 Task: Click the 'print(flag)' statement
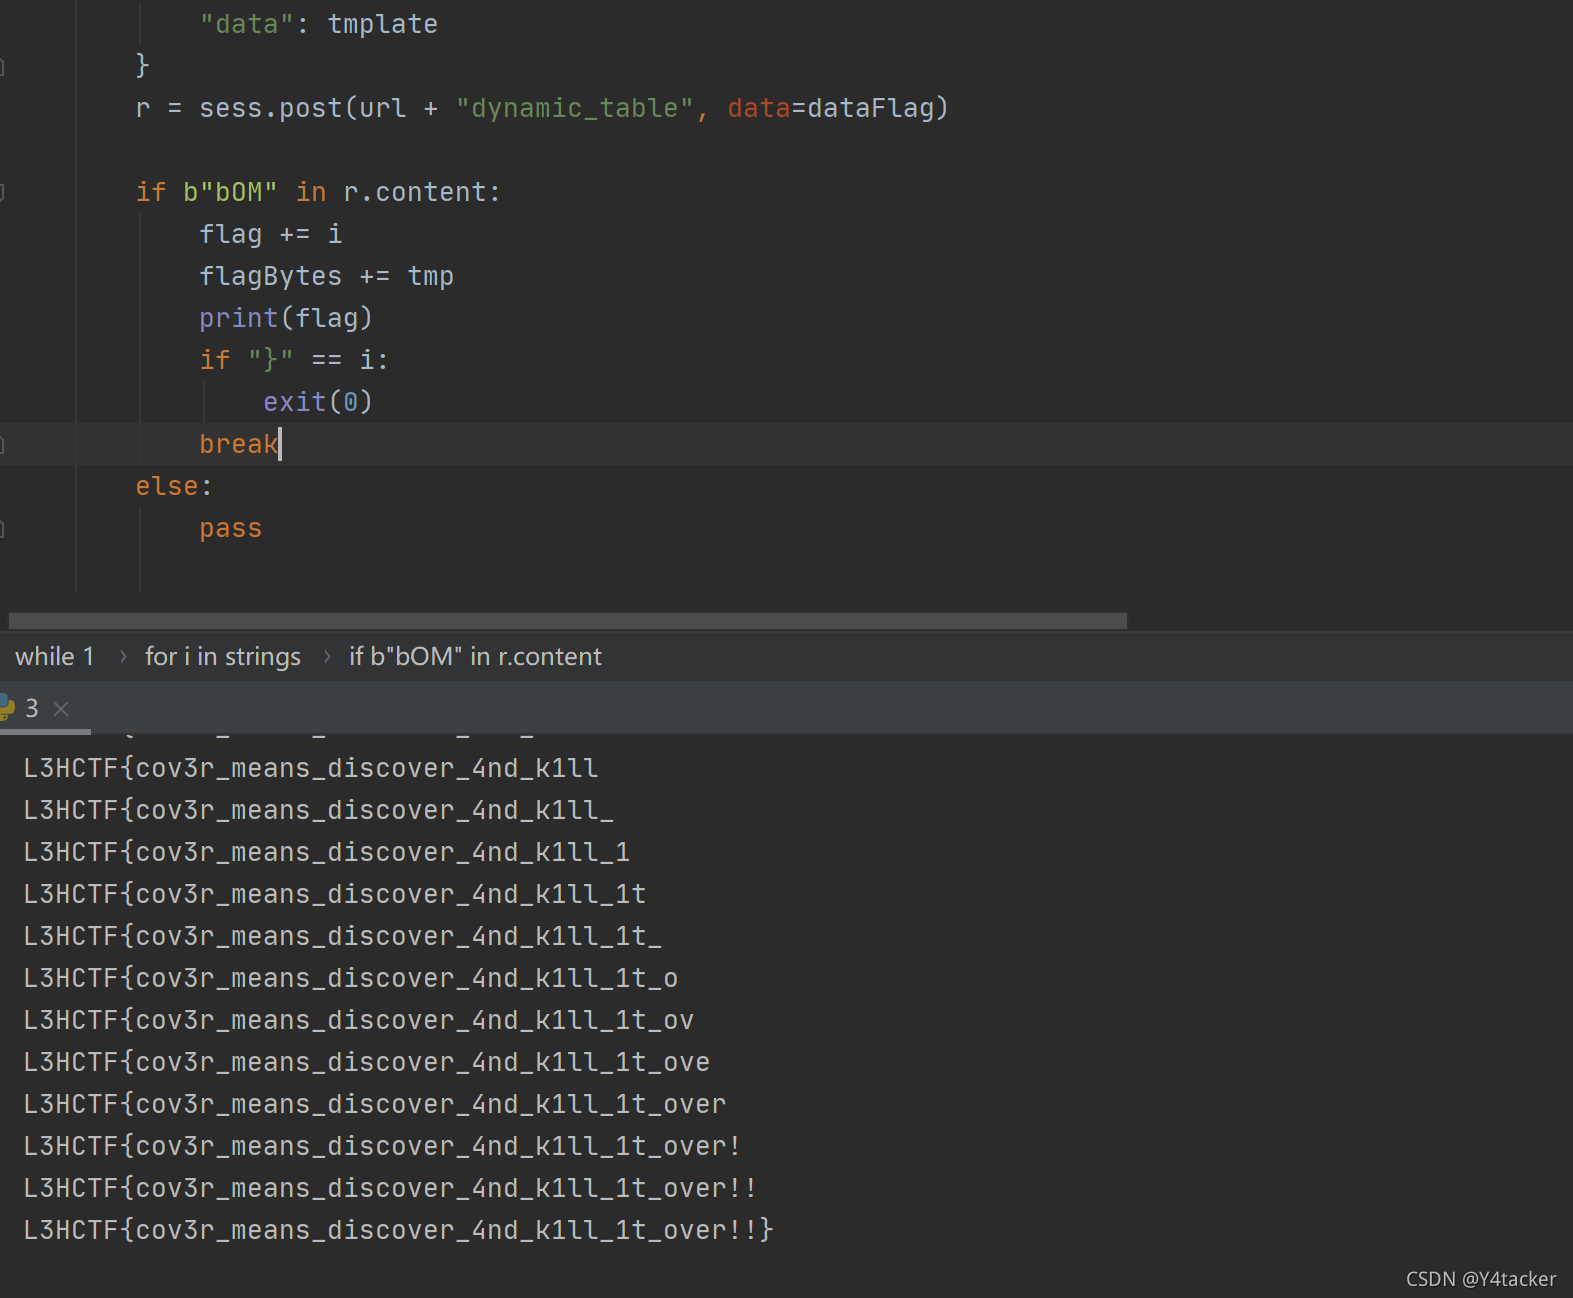tap(286, 318)
